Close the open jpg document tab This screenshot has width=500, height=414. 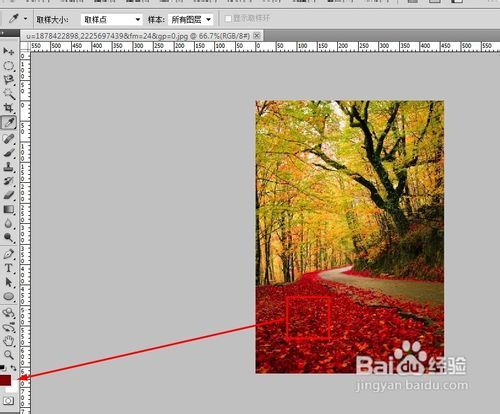click(x=257, y=35)
